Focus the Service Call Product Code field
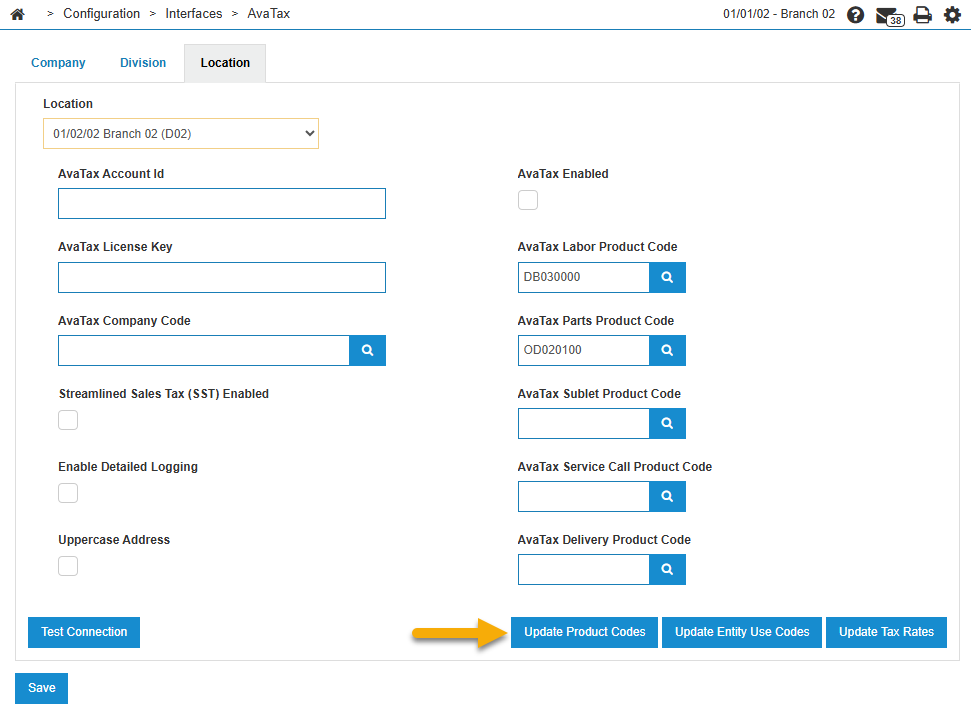Viewport: 971px width, 719px height. (583, 497)
